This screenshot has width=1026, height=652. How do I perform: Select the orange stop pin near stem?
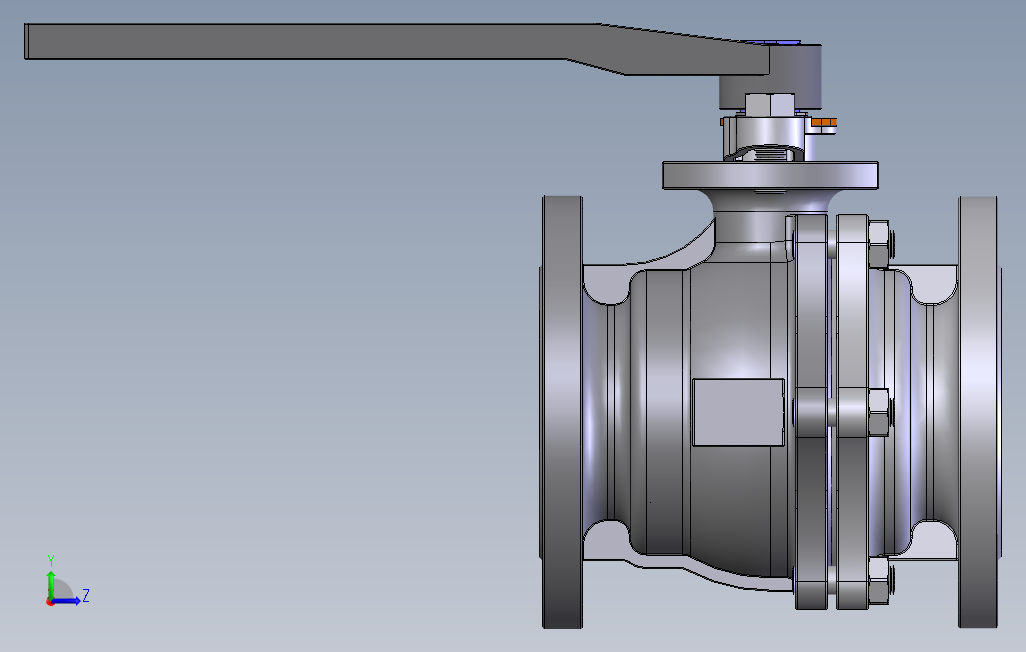tap(824, 122)
